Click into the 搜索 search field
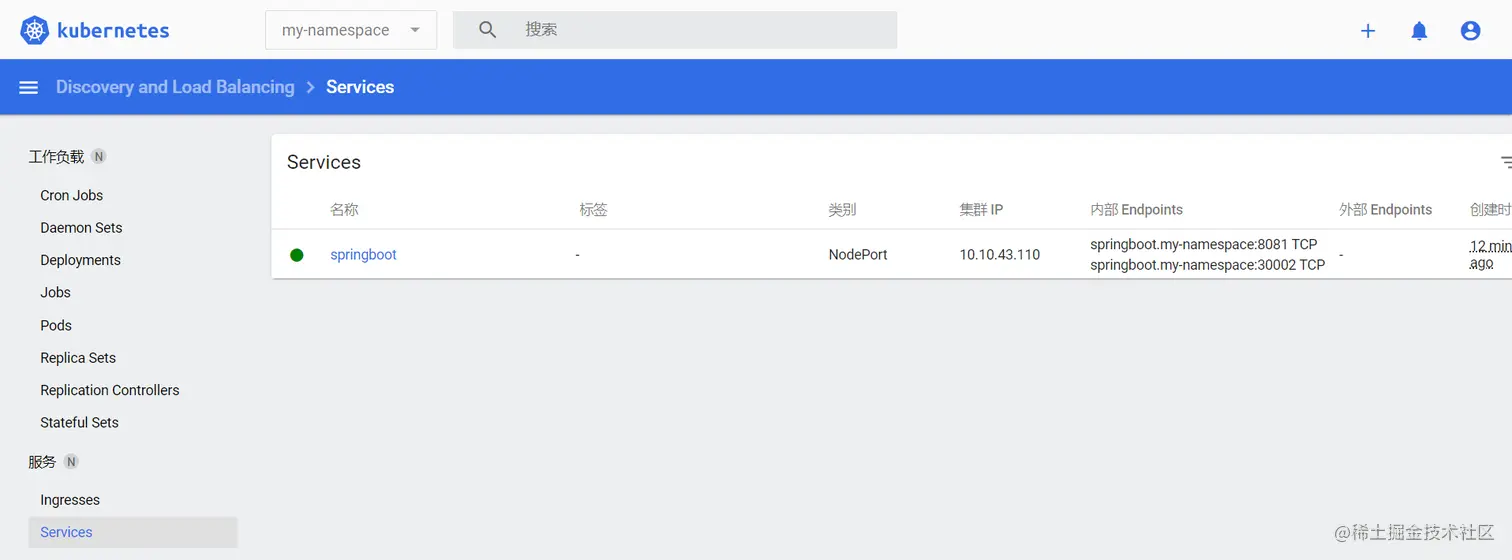 pos(675,30)
